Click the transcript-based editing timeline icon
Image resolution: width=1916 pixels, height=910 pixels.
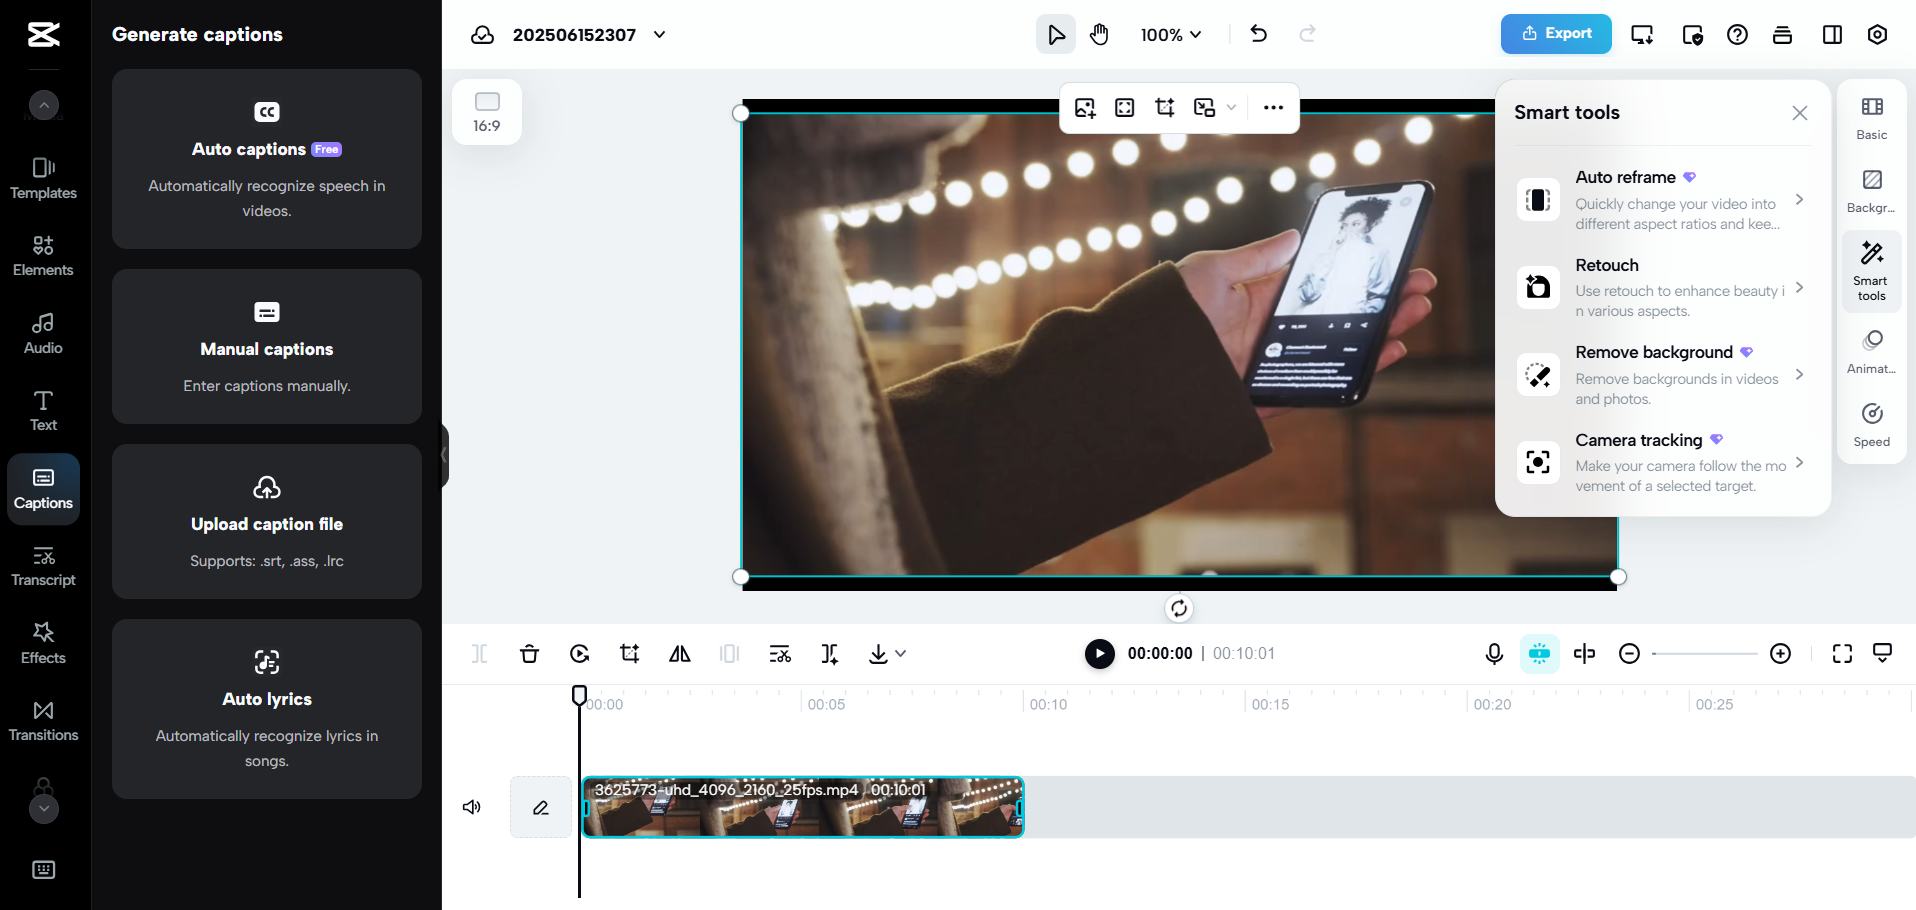click(780, 654)
